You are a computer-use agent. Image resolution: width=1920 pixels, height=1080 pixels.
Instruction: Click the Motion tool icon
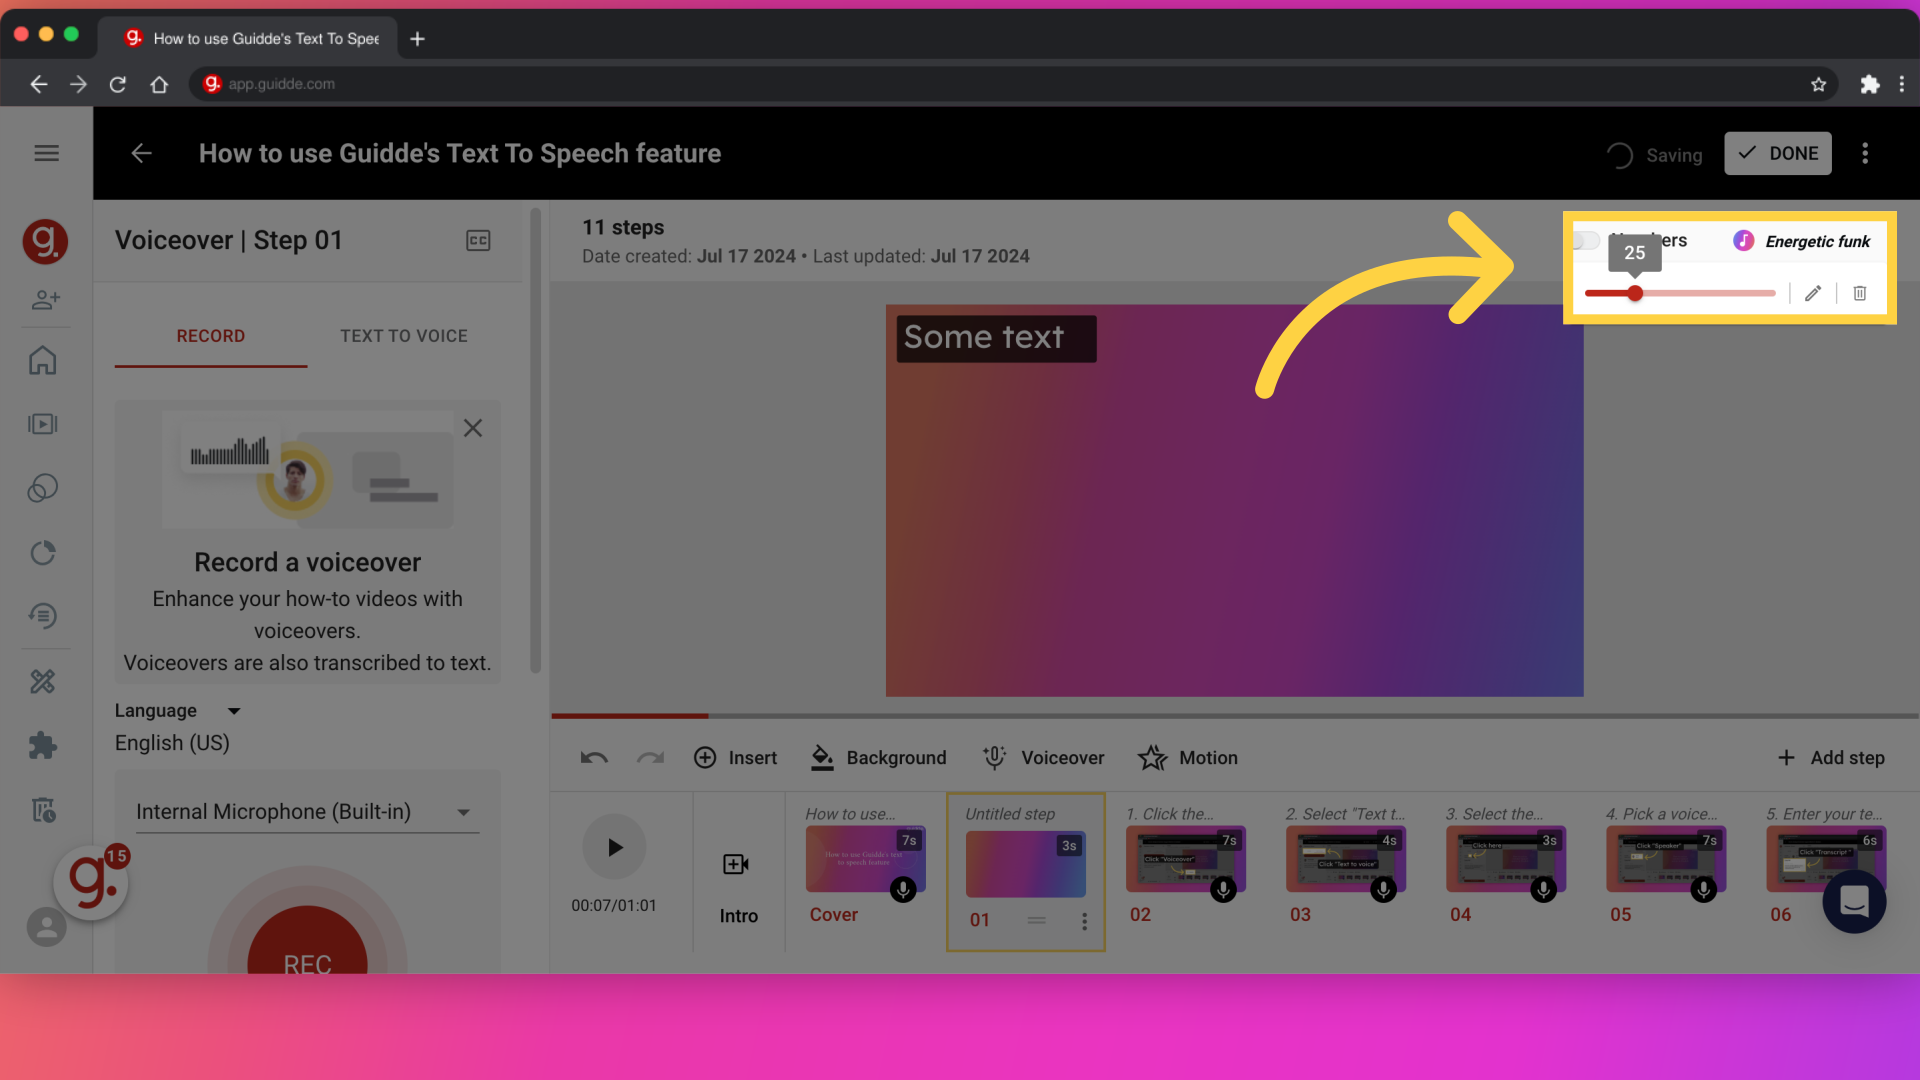pyautogui.click(x=1151, y=757)
